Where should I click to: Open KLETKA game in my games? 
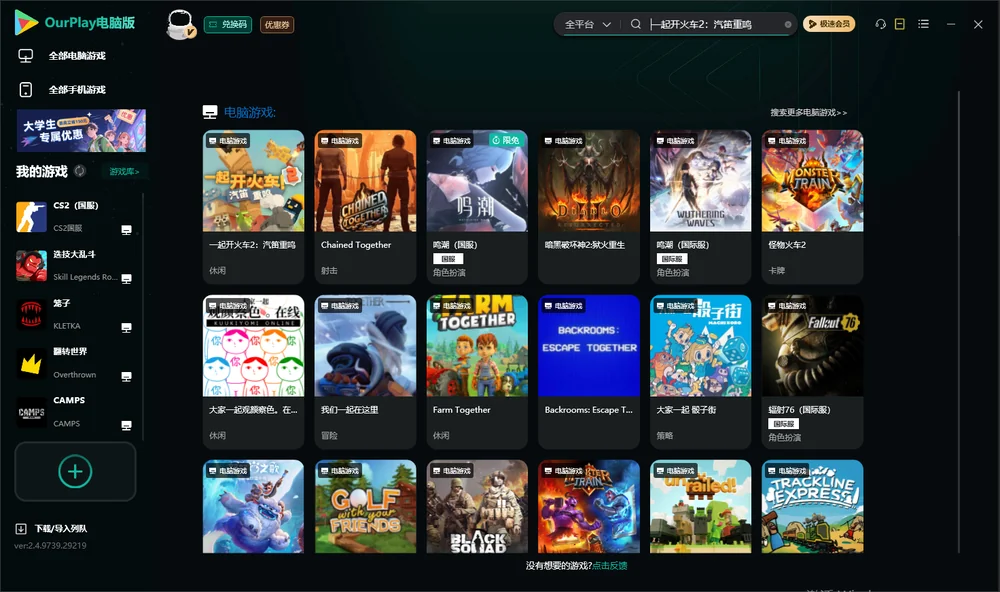tap(75, 314)
